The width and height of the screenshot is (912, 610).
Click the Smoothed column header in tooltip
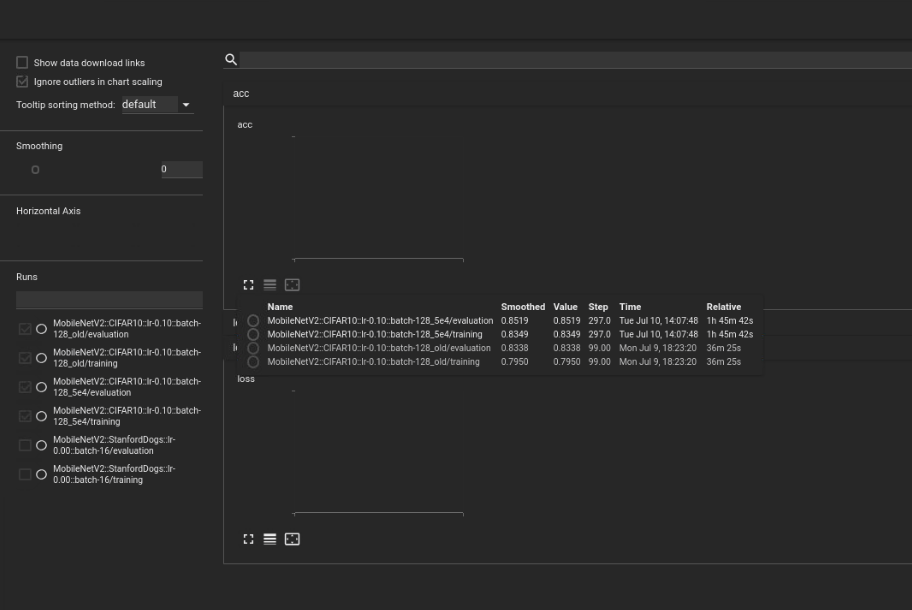point(523,306)
